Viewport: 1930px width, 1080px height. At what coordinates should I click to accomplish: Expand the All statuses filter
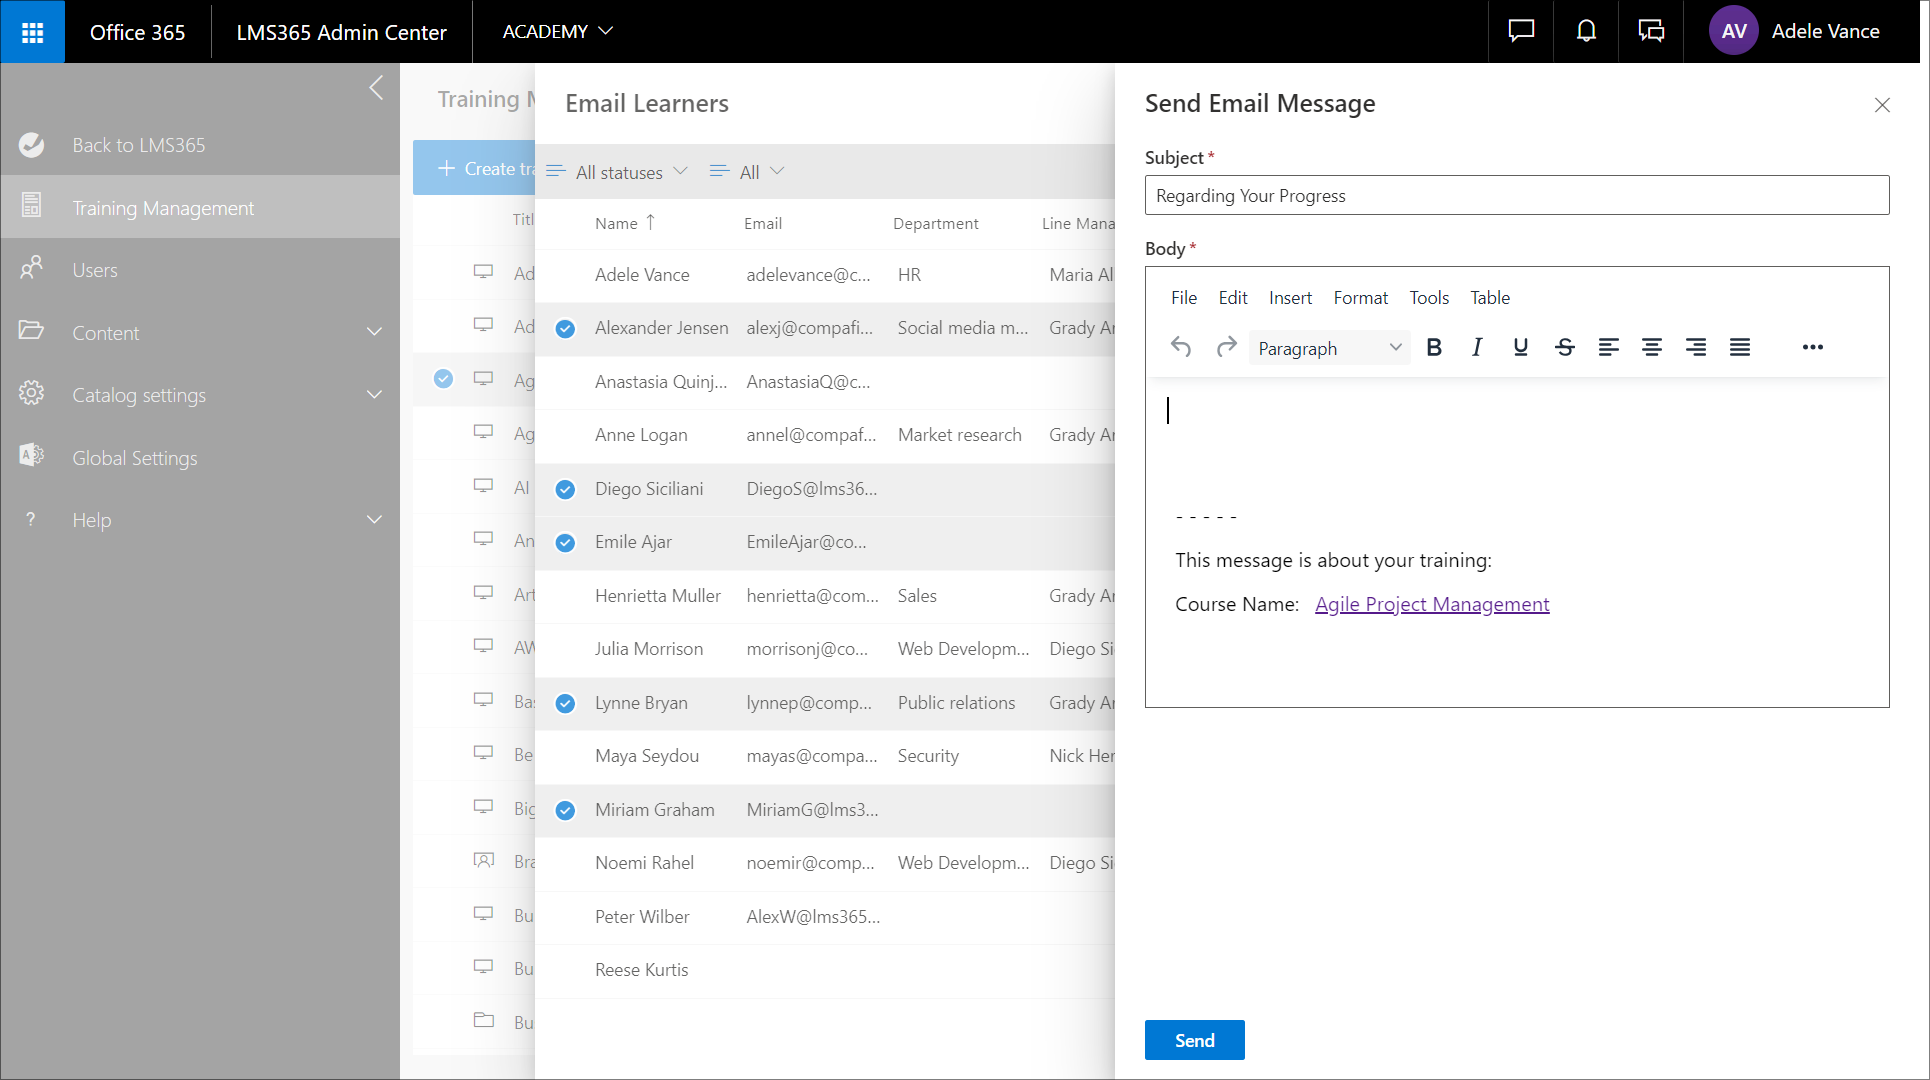click(x=617, y=172)
